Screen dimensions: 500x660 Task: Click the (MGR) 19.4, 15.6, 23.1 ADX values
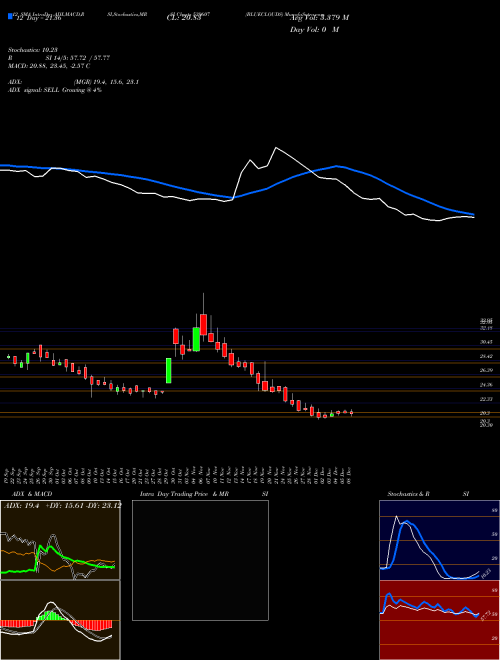(x=106, y=82)
